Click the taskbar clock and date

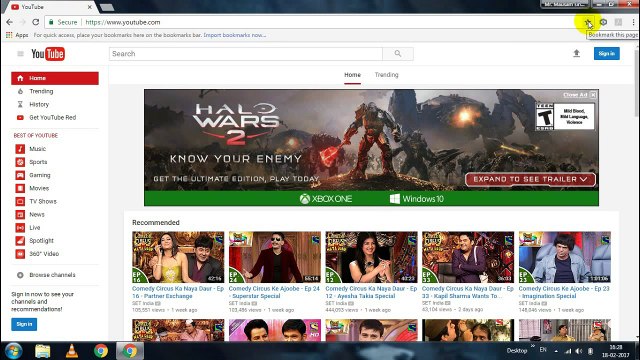coord(616,351)
